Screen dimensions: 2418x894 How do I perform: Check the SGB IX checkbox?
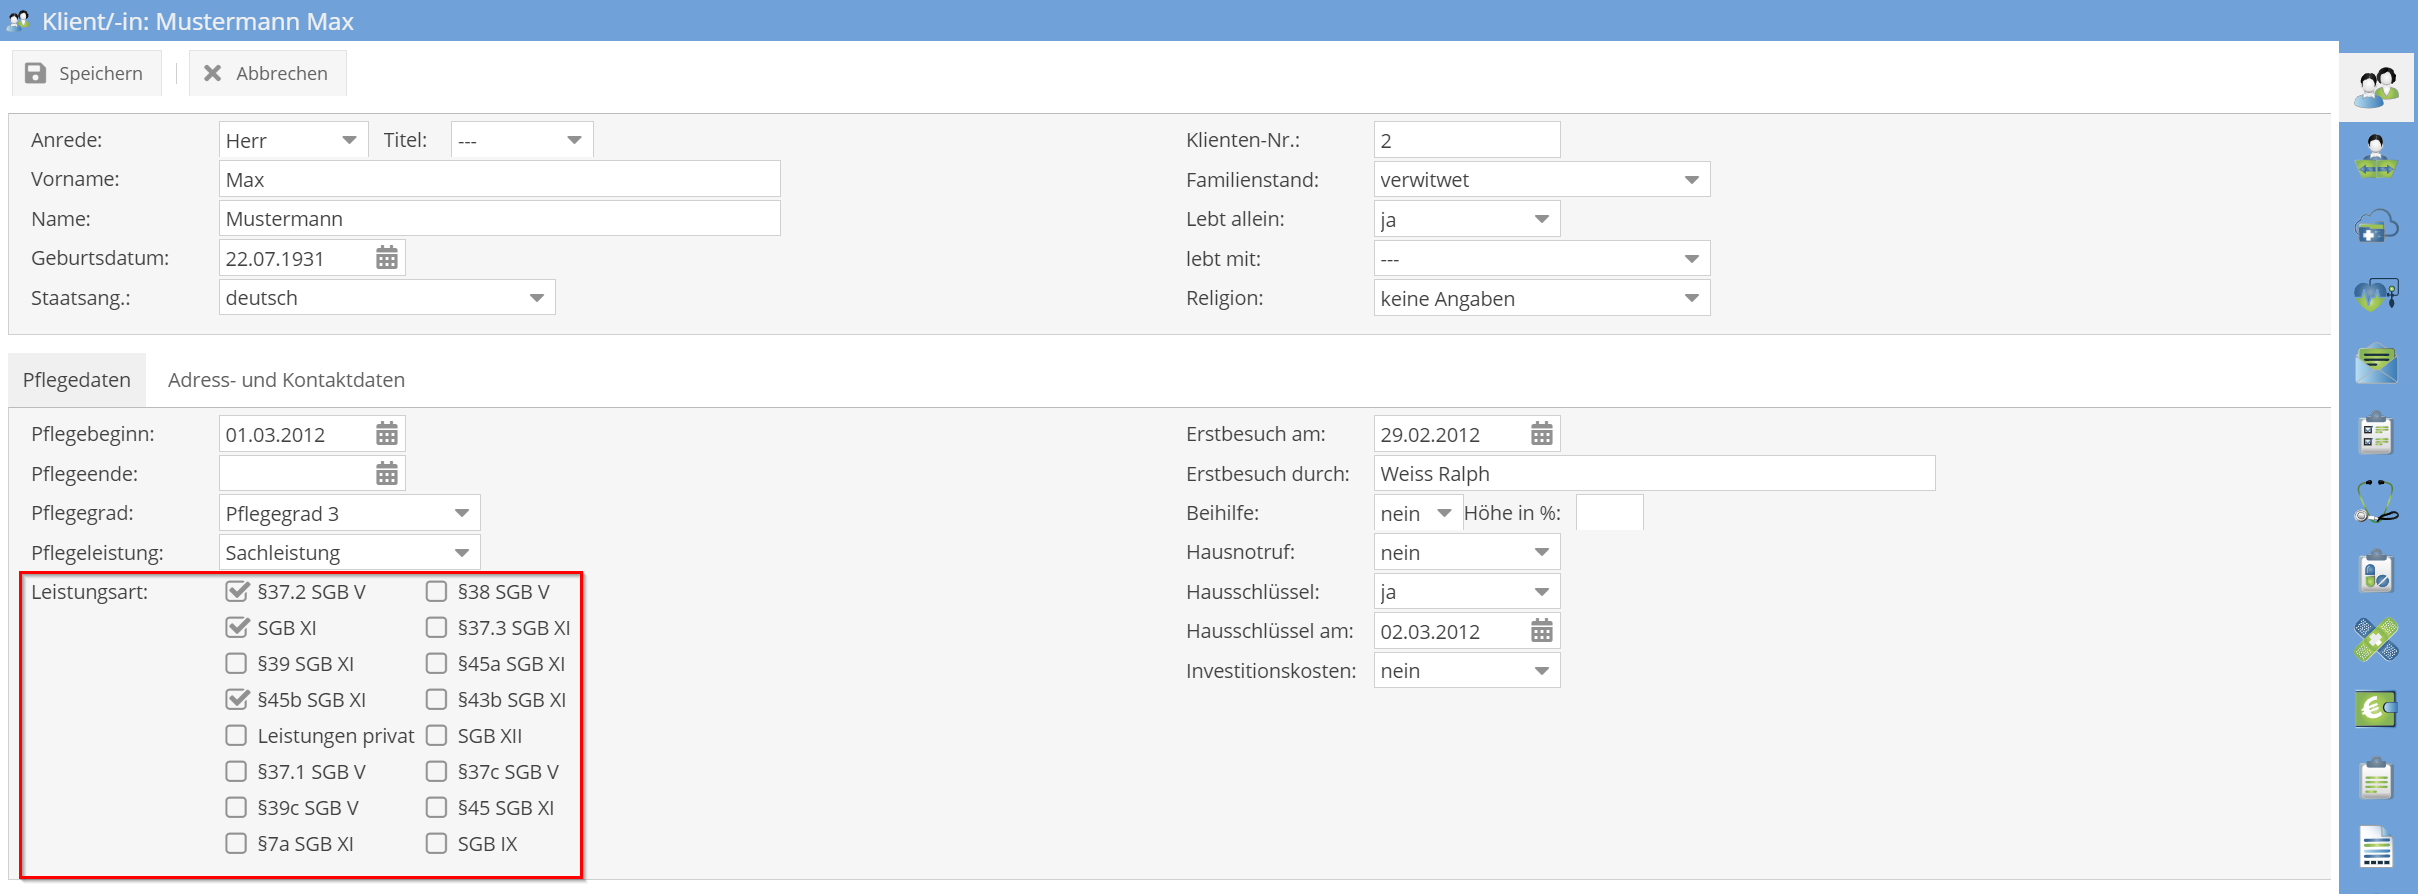436,844
